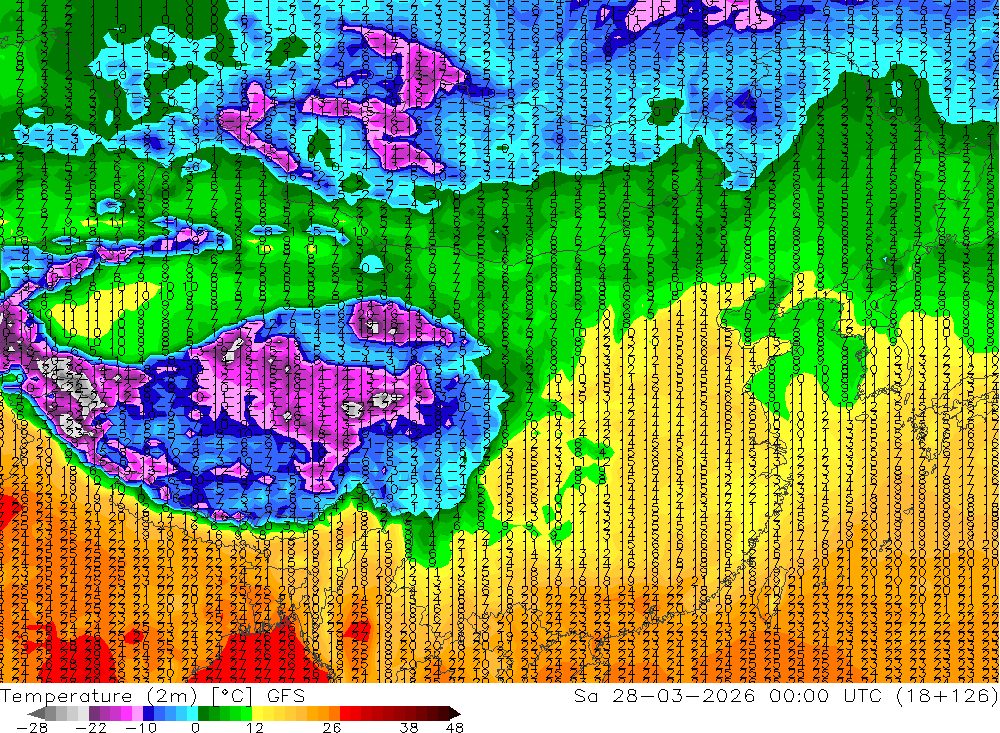
Task: Click the dark blue swatch at legend value -10
Action: click(149, 713)
